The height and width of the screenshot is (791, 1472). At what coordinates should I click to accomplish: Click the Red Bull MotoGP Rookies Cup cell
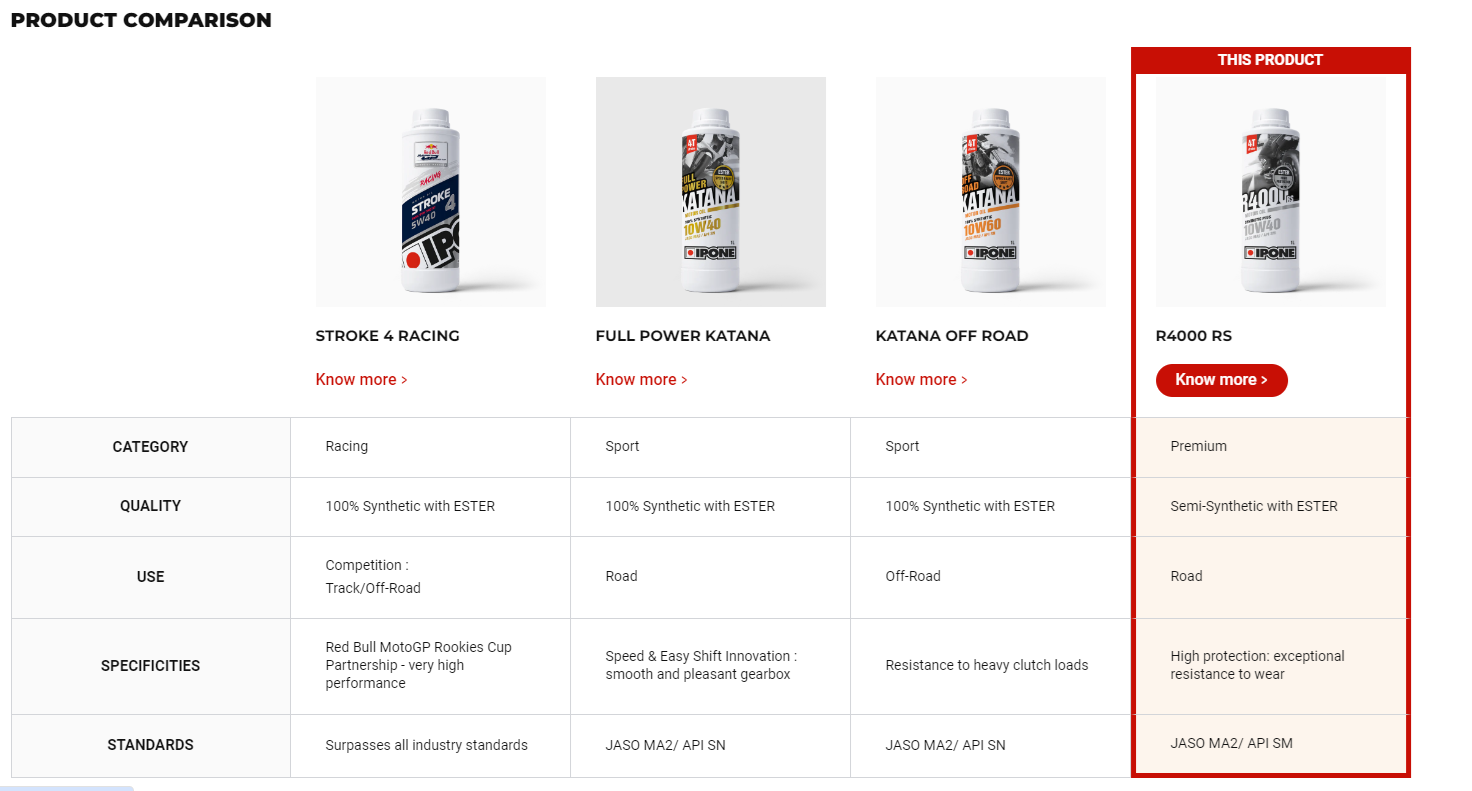[430, 666]
